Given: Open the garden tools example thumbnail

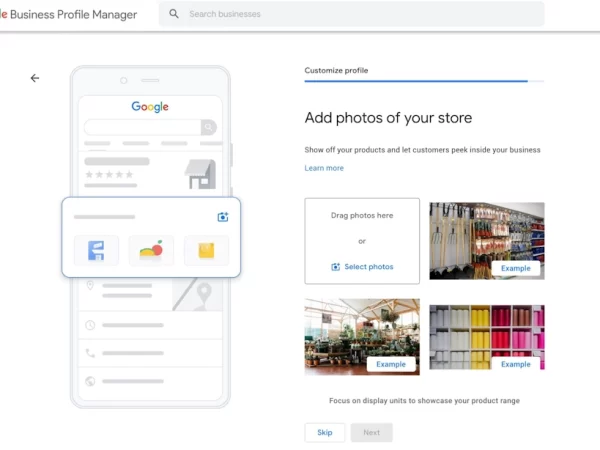Looking at the screenshot, I should pos(487,241).
